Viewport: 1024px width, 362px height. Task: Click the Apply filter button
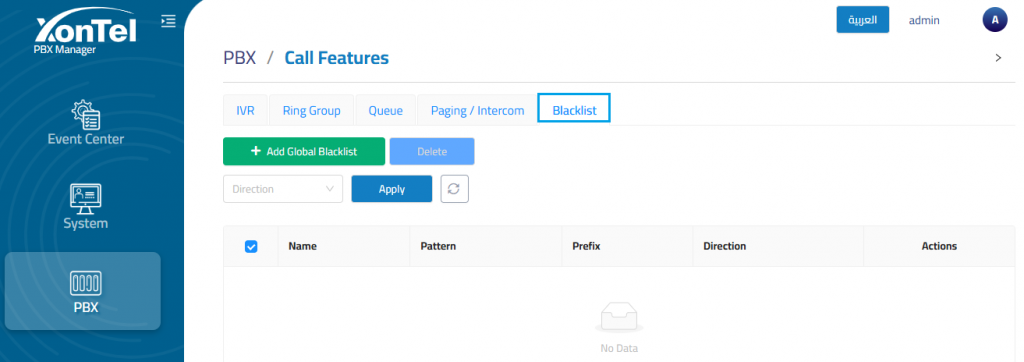coord(392,189)
